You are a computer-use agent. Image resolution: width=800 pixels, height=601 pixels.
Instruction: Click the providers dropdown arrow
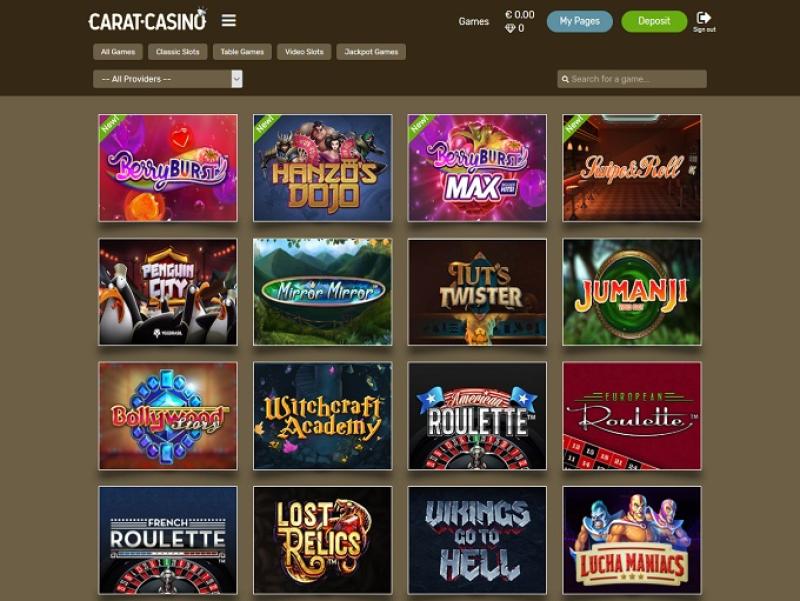click(237, 79)
